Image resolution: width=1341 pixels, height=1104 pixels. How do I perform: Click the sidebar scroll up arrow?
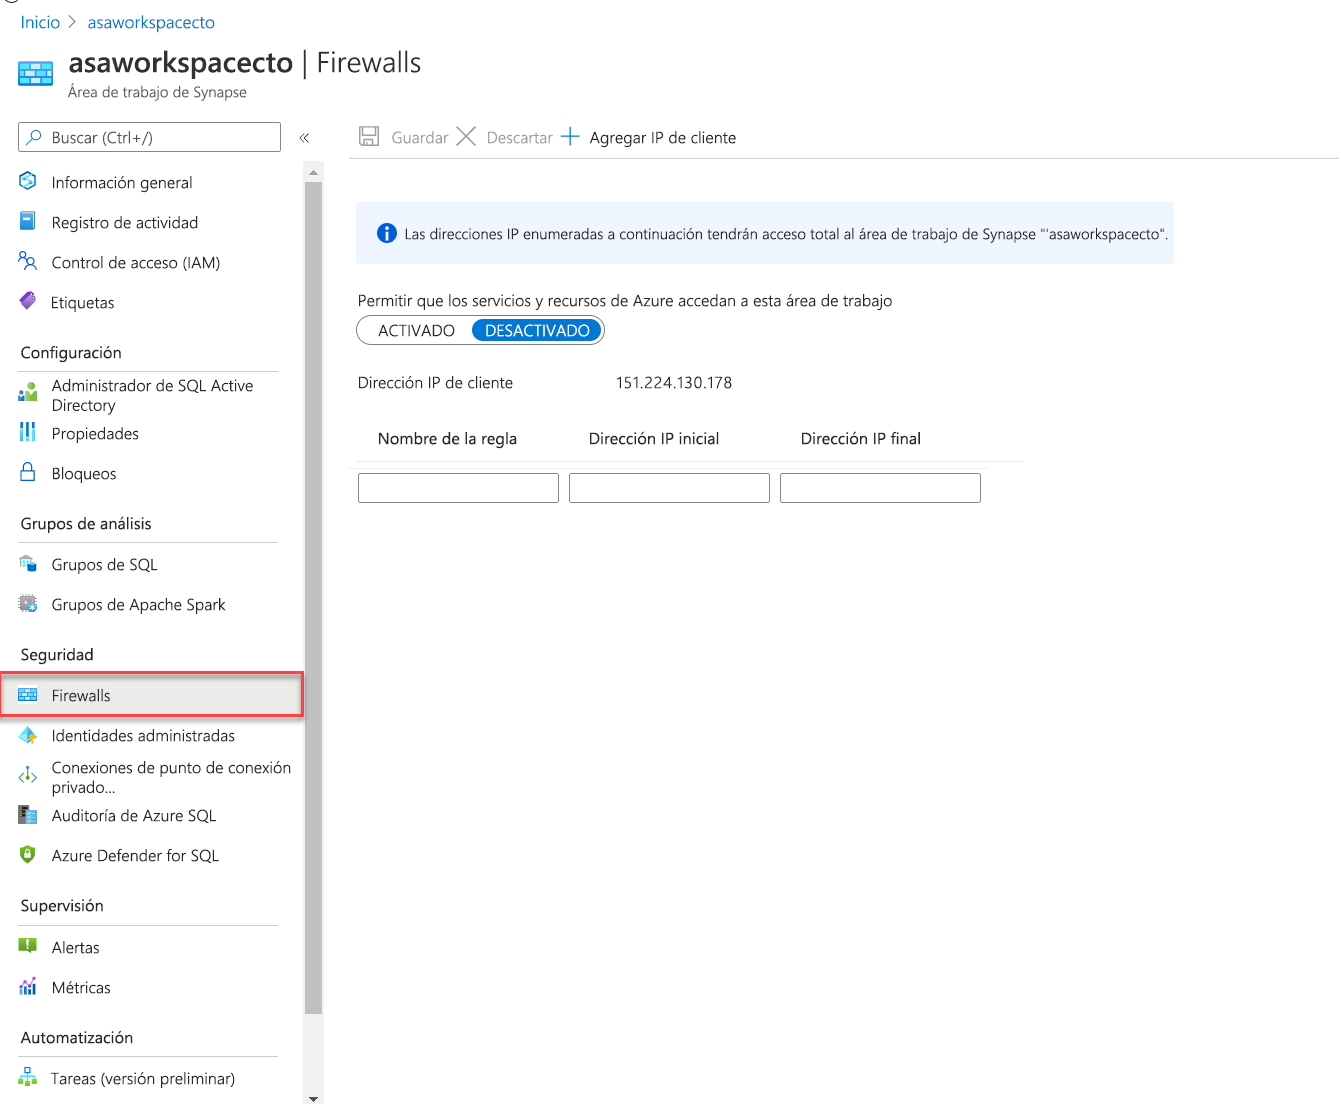(313, 173)
